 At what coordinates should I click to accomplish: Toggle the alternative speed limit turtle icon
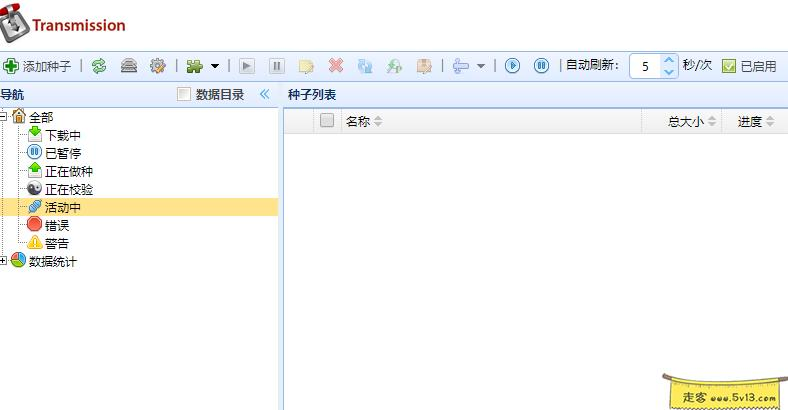pos(129,66)
